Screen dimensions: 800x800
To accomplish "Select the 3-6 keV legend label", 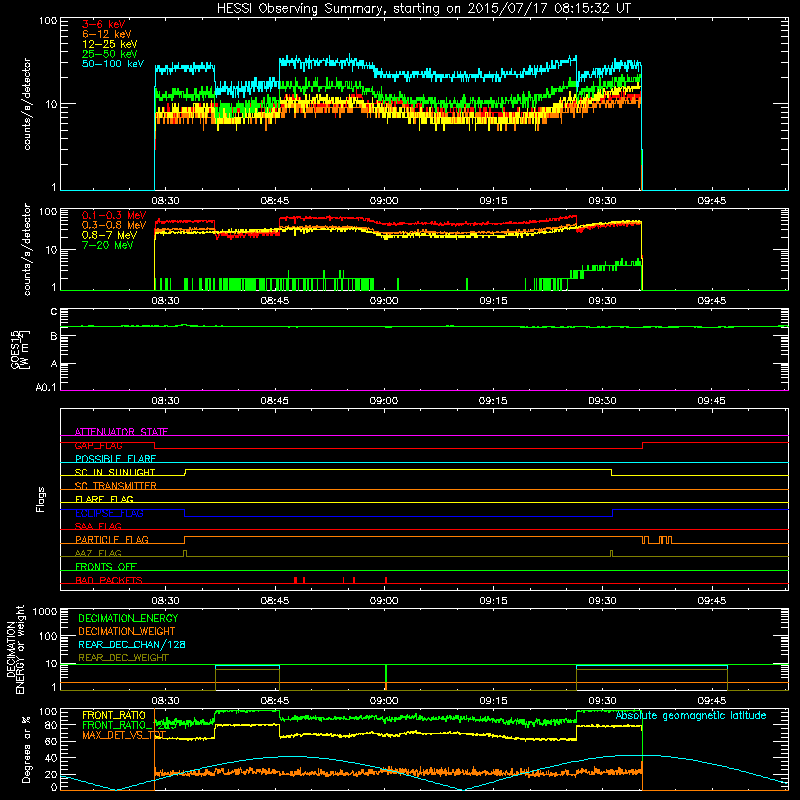I will (103, 24).
